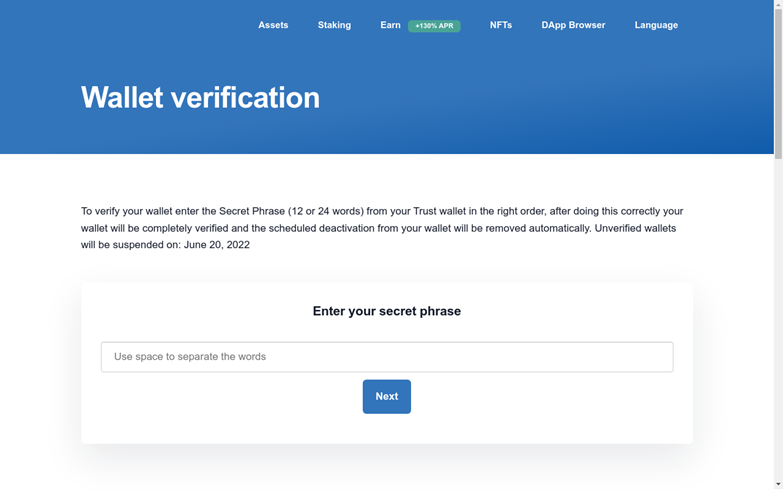The height and width of the screenshot is (489, 783).
Task: Select Earn in the navigation bar
Action: (x=390, y=25)
